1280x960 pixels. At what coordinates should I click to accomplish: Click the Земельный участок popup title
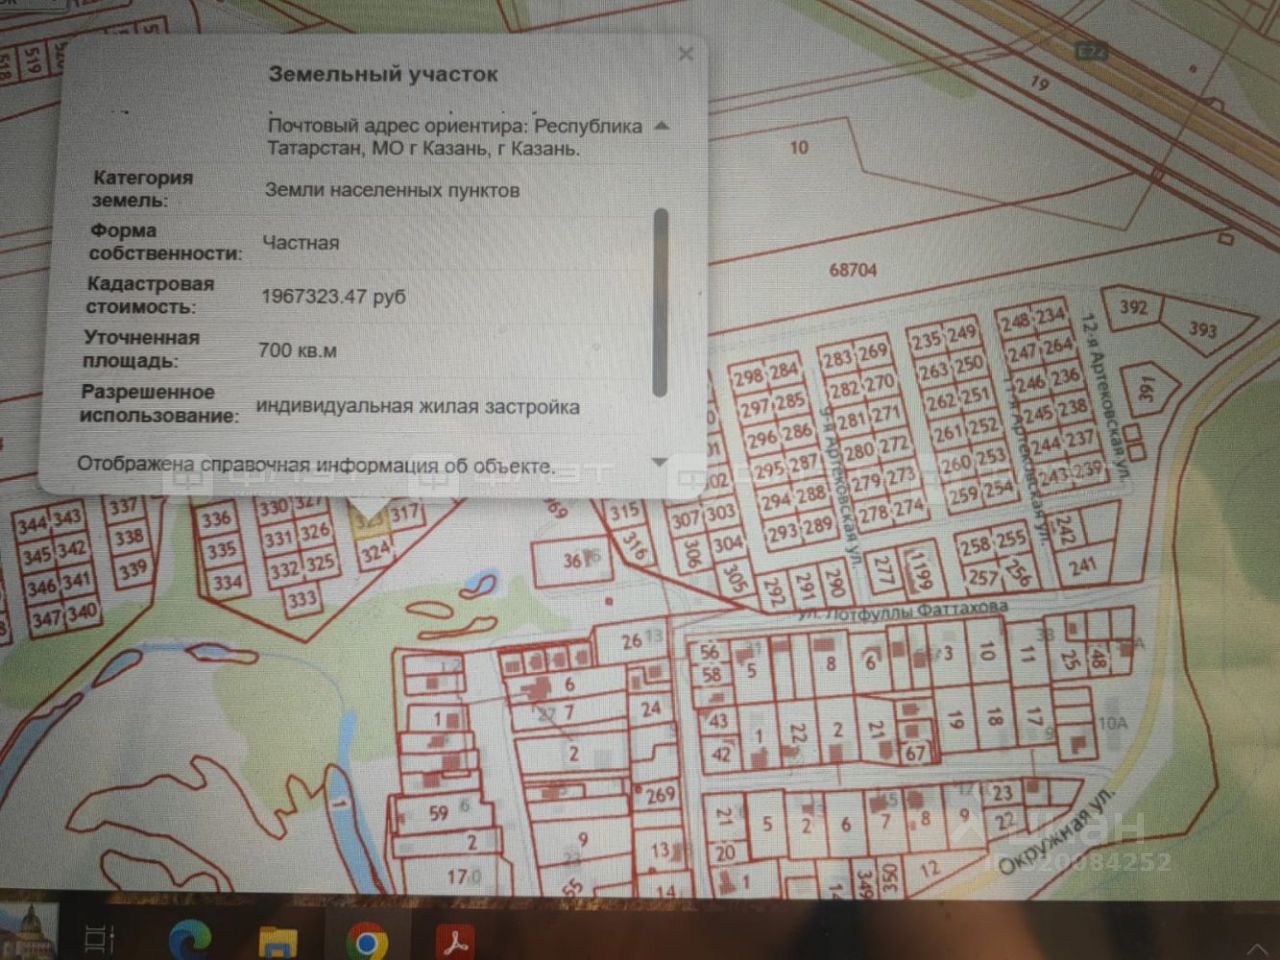tap(383, 74)
